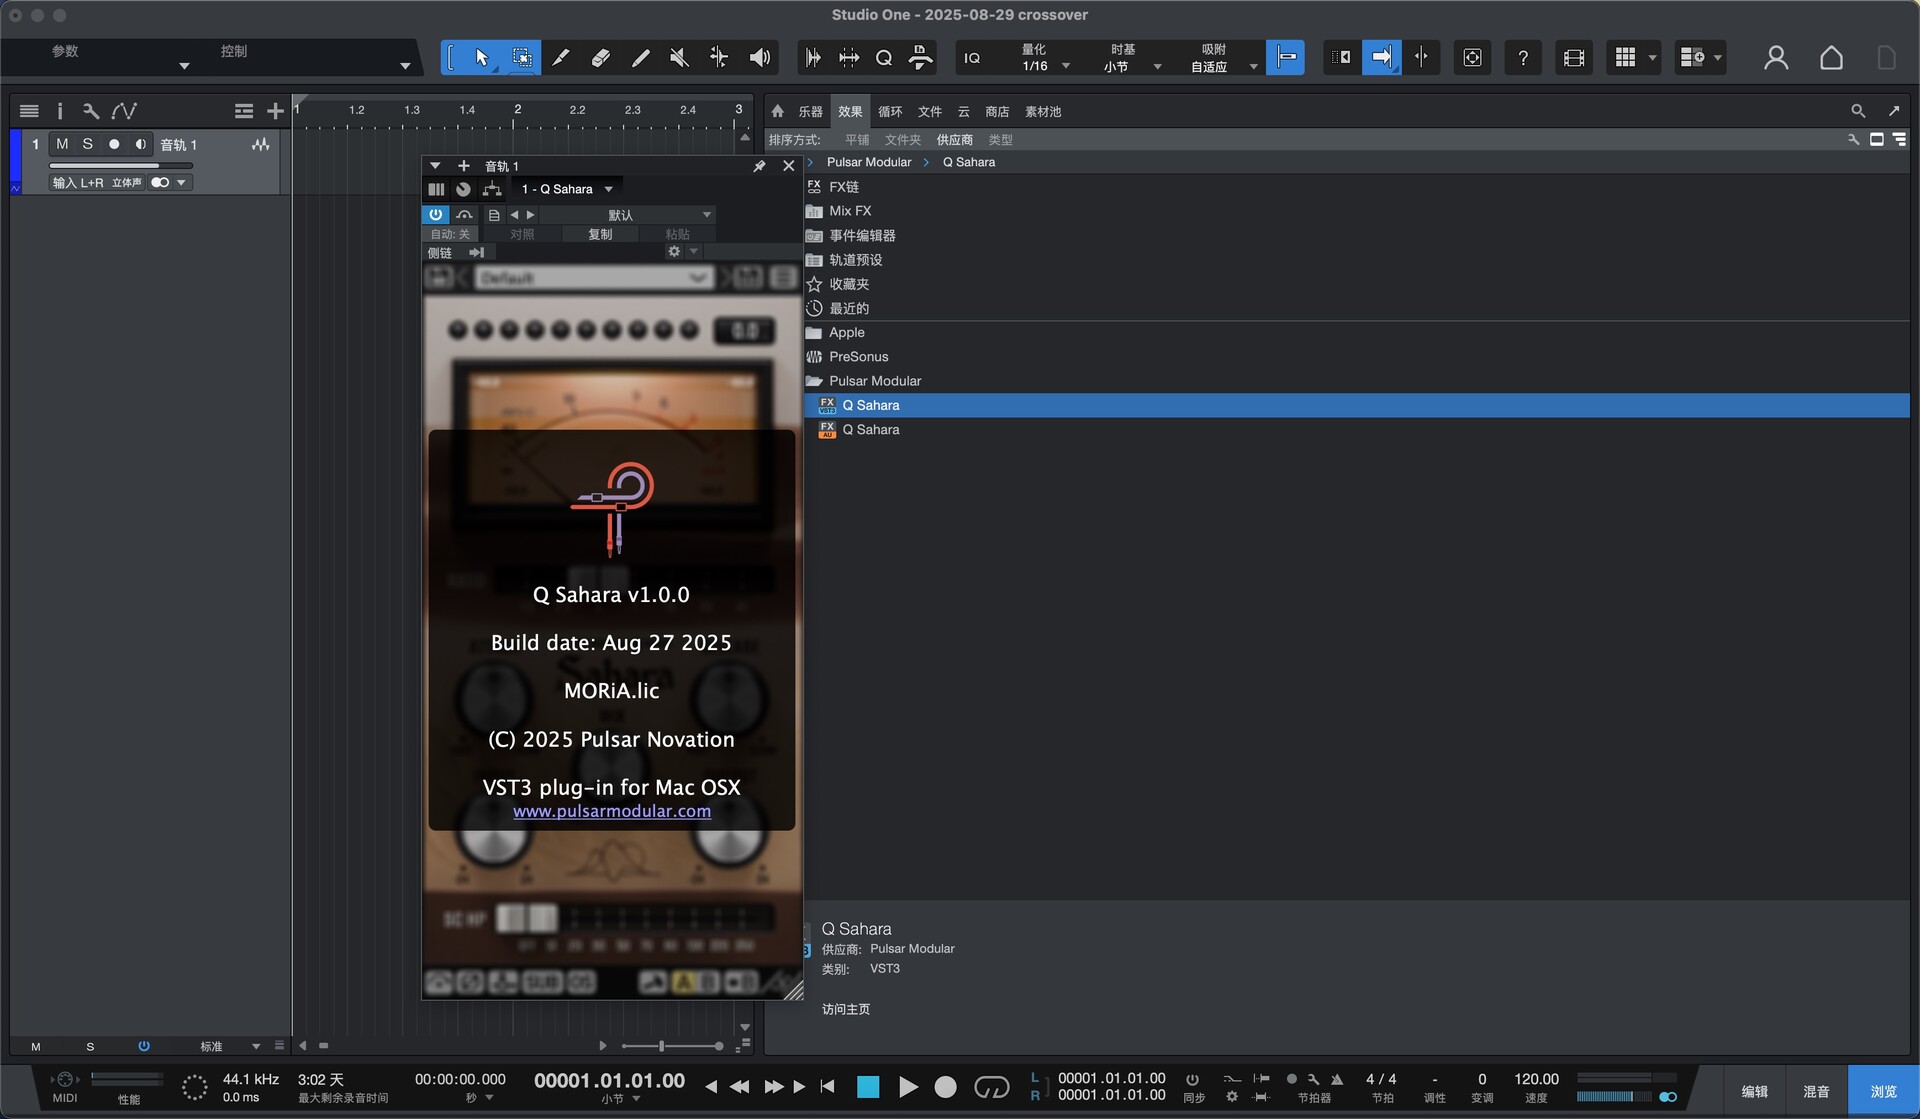The height and width of the screenshot is (1119, 1920).
Task: Solo track 1 with S button
Action: pos(87,144)
